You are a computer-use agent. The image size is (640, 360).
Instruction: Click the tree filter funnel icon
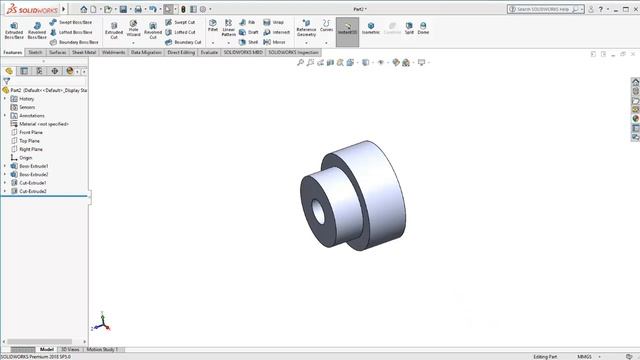tap(7, 81)
